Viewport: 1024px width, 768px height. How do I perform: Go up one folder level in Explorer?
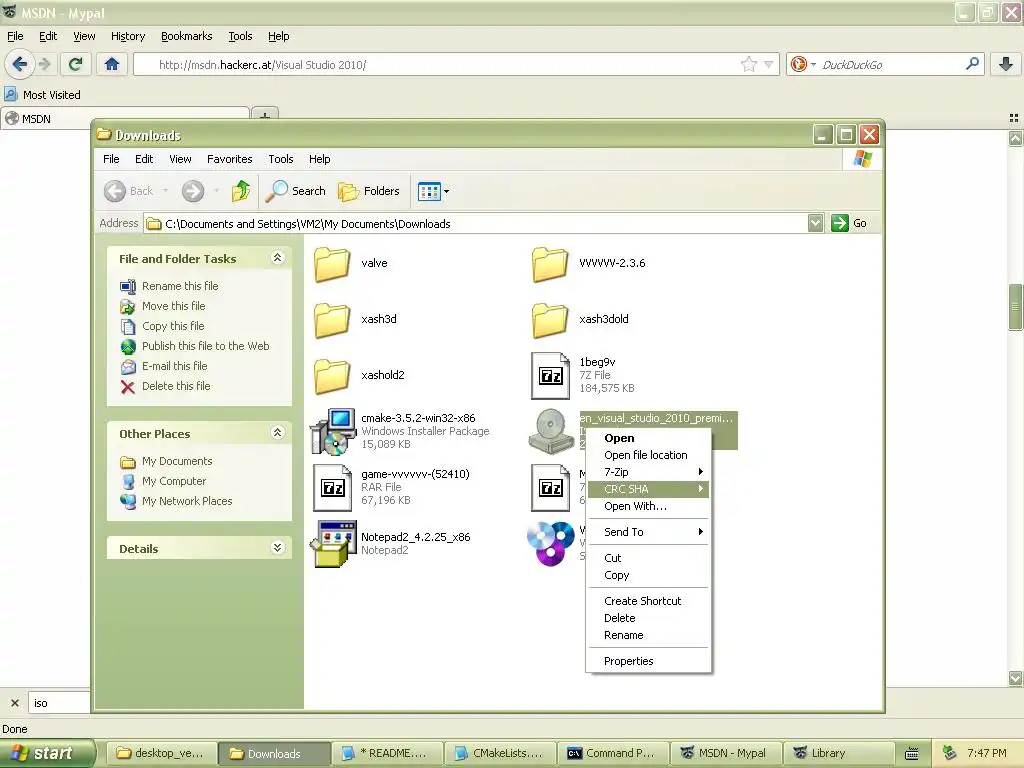tap(241, 191)
